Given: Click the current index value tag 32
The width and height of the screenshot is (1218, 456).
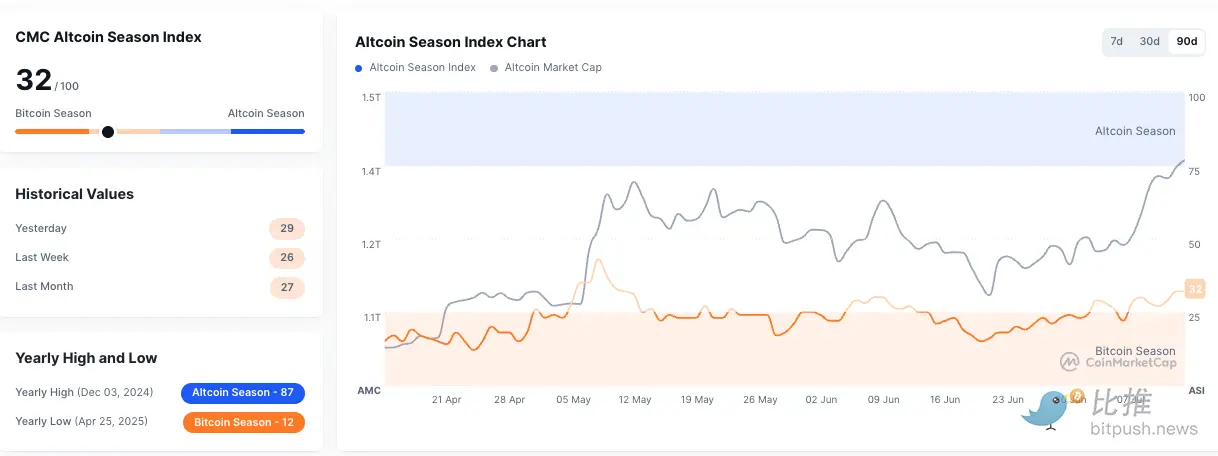Looking at the screenshot, I should pyautogui.click(x=1194, y=289).
